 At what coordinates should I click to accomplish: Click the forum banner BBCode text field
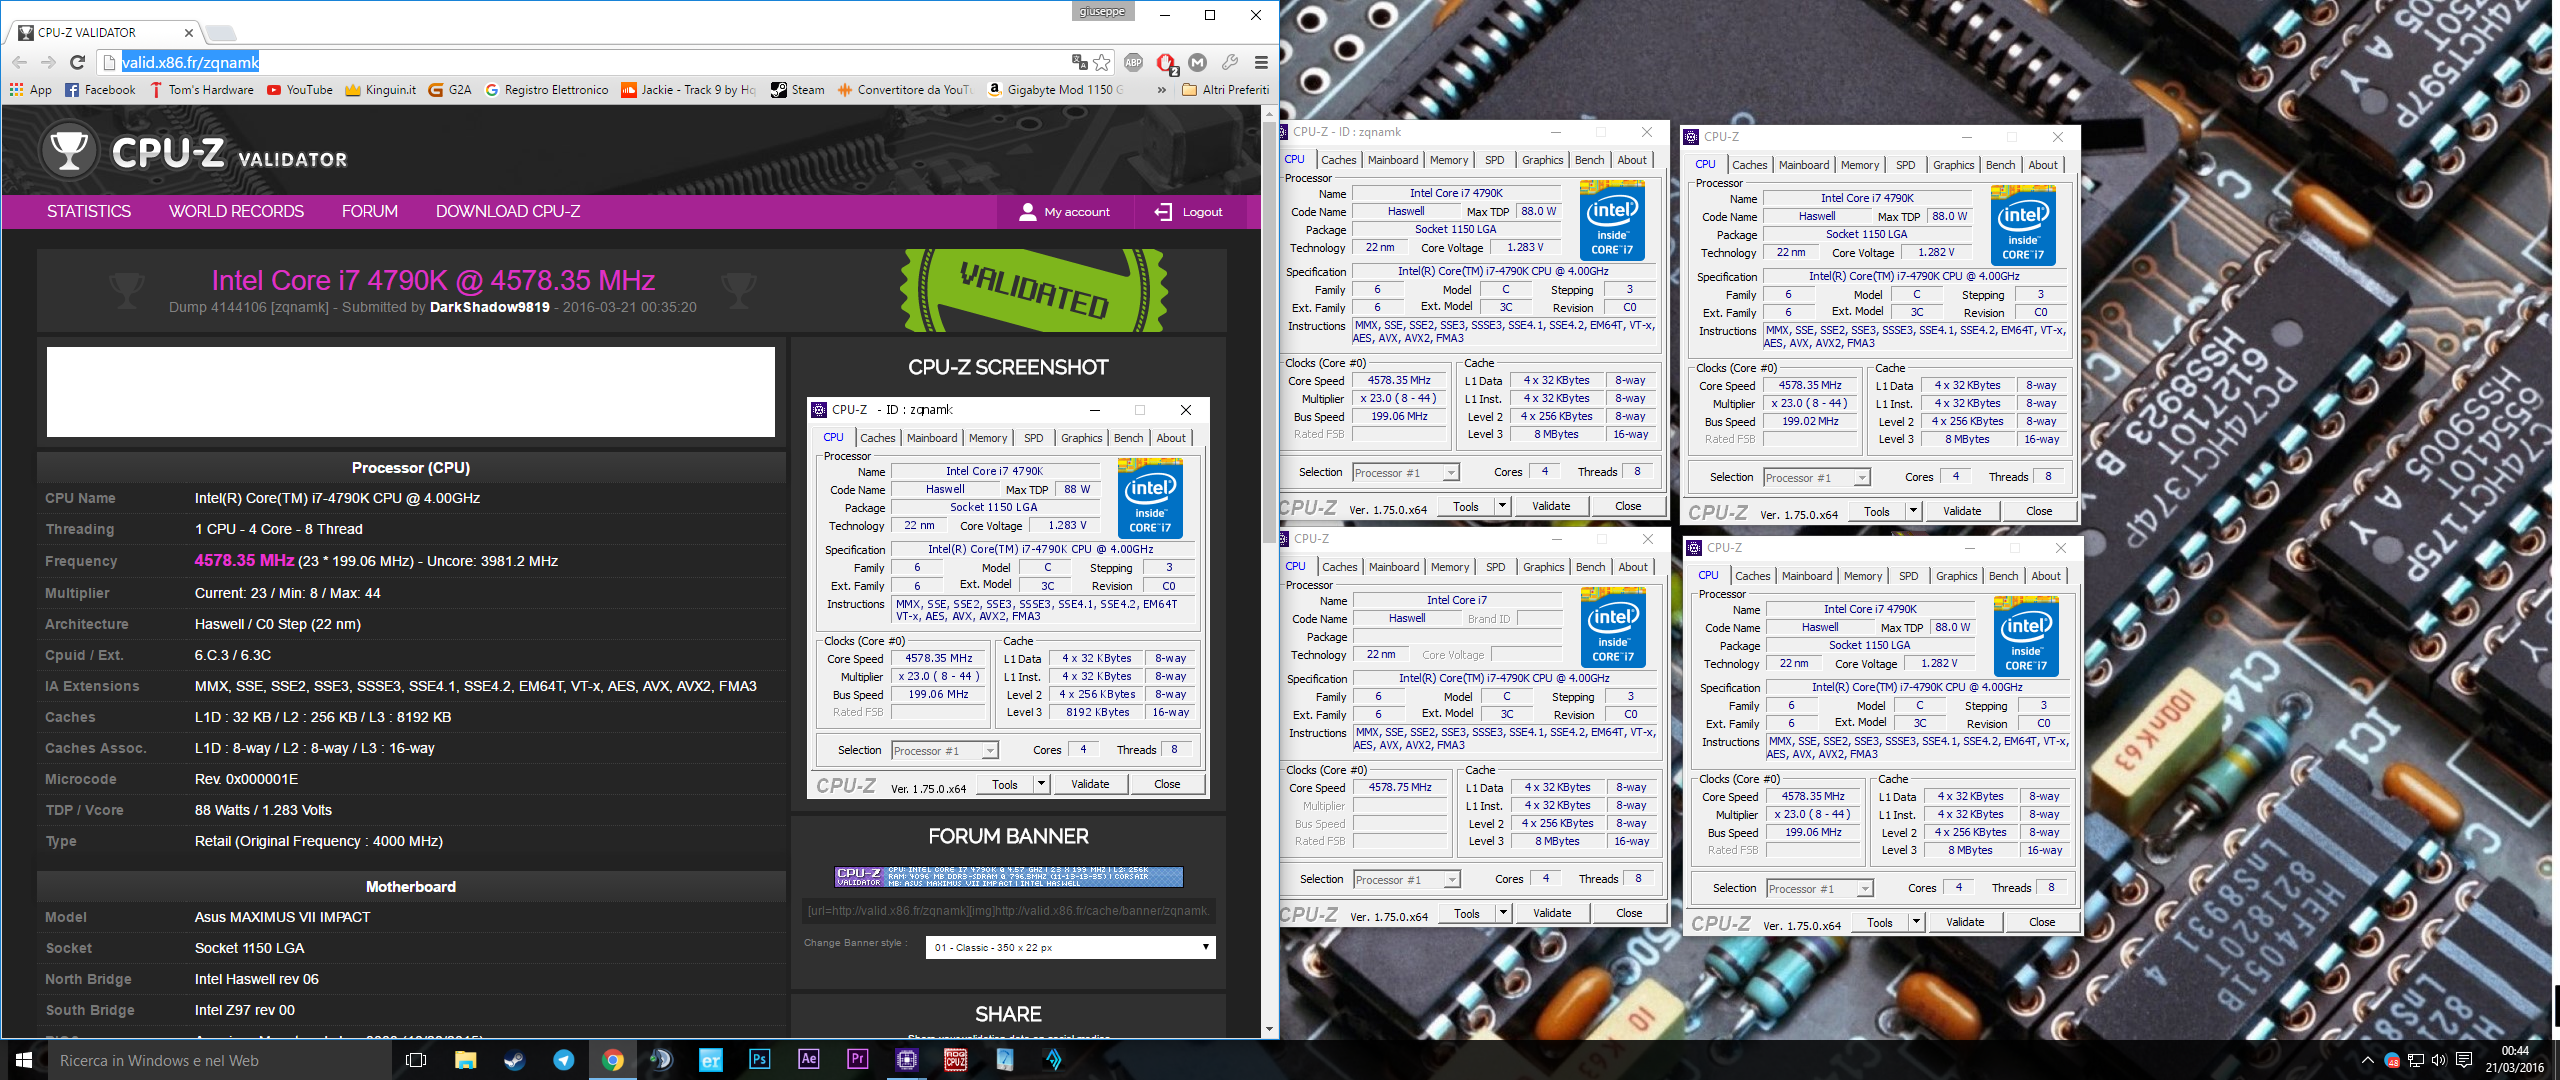[x=1008, y=911]
